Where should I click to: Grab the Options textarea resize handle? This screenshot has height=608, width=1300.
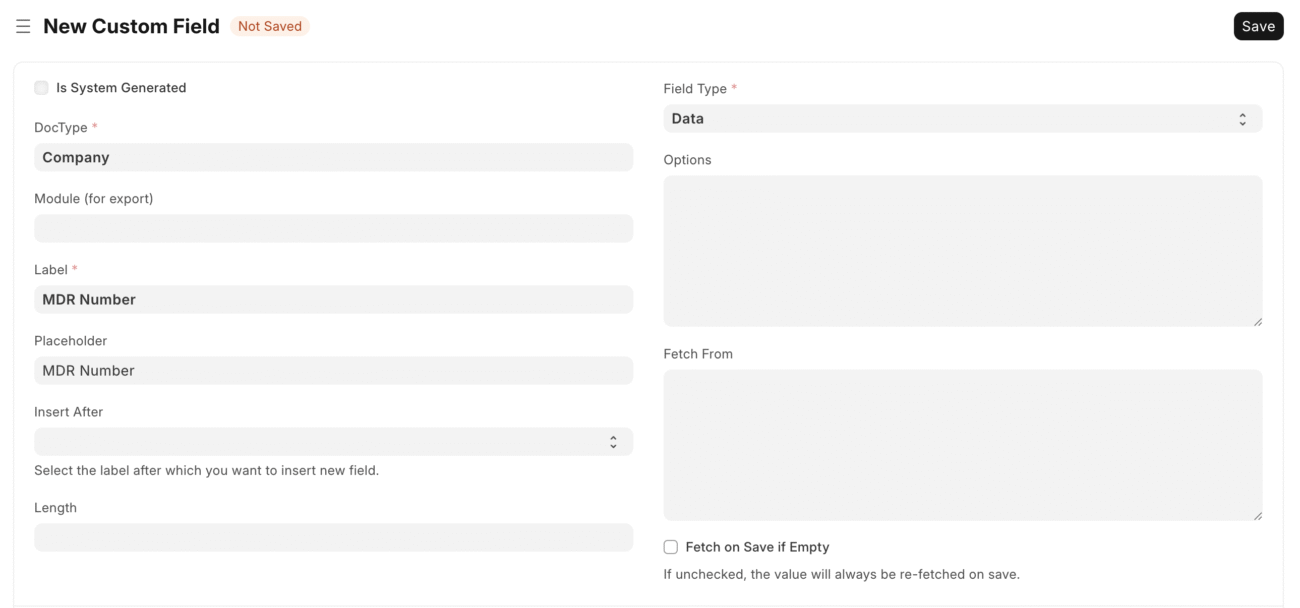[1257, 321]
